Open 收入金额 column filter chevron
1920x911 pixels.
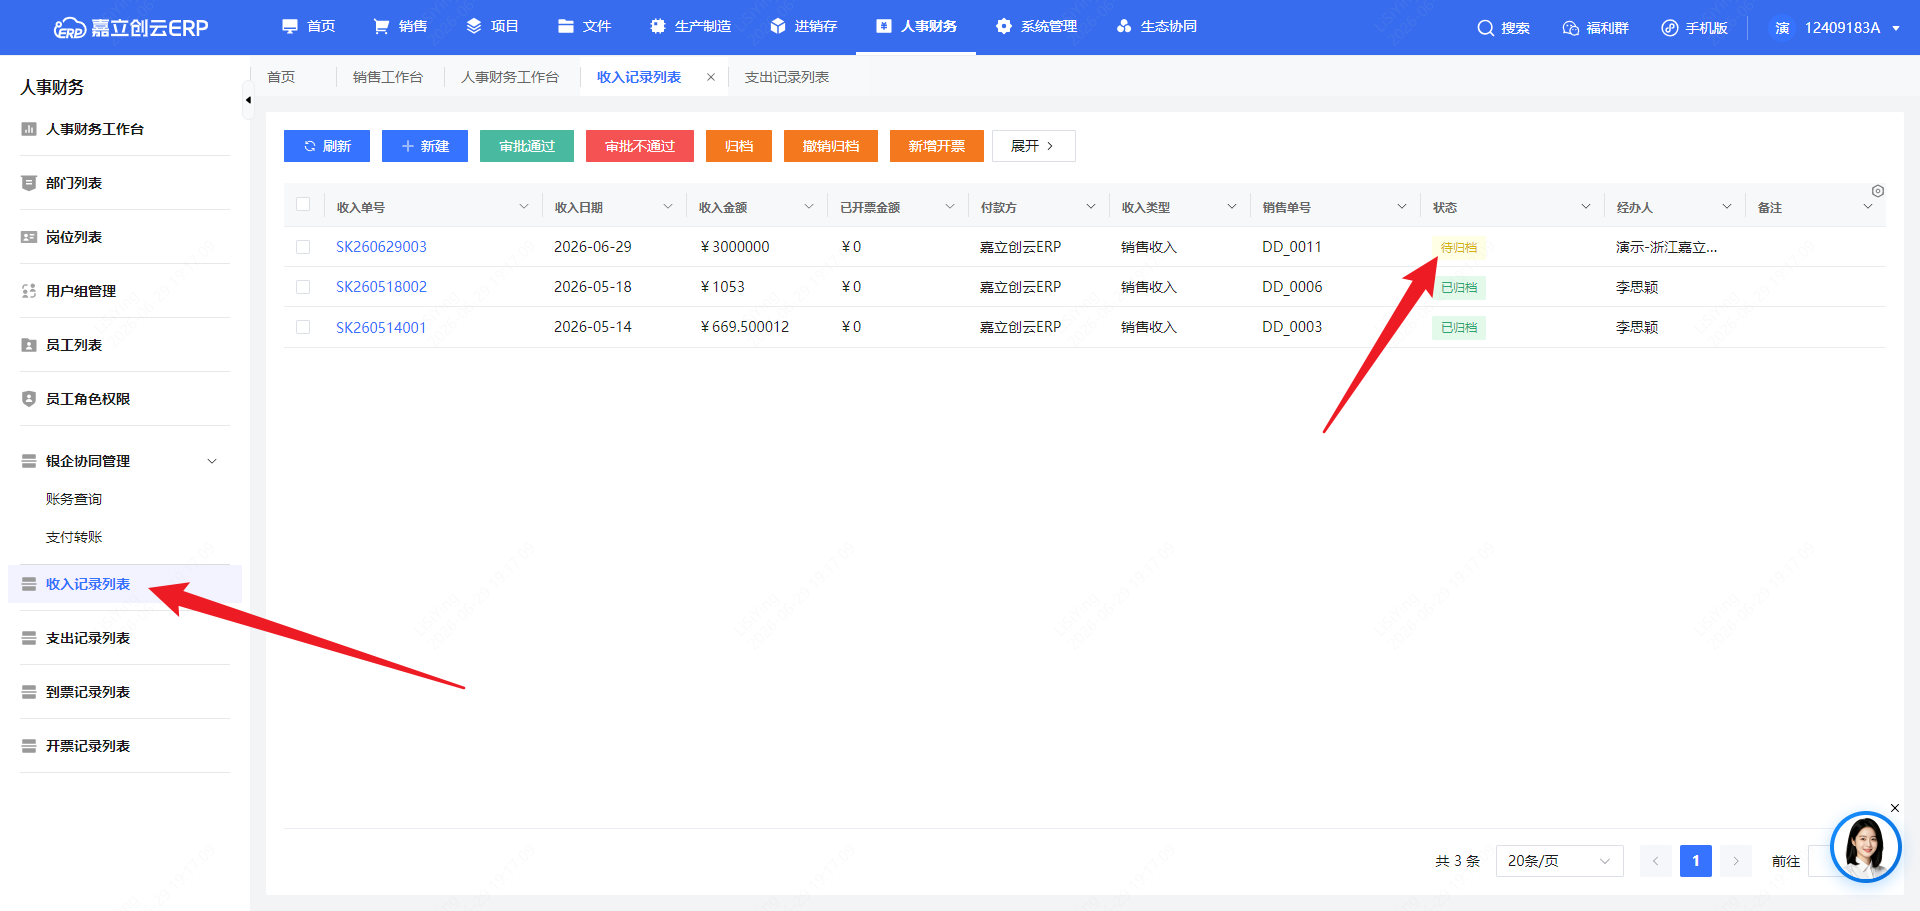click(809, 207)
